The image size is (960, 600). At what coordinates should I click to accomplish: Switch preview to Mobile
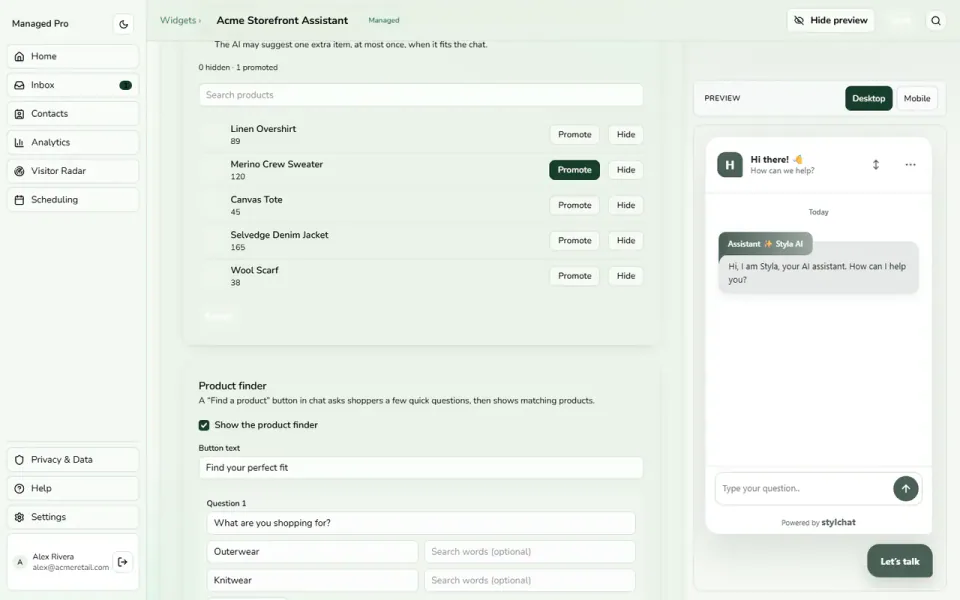coord(917,99)
